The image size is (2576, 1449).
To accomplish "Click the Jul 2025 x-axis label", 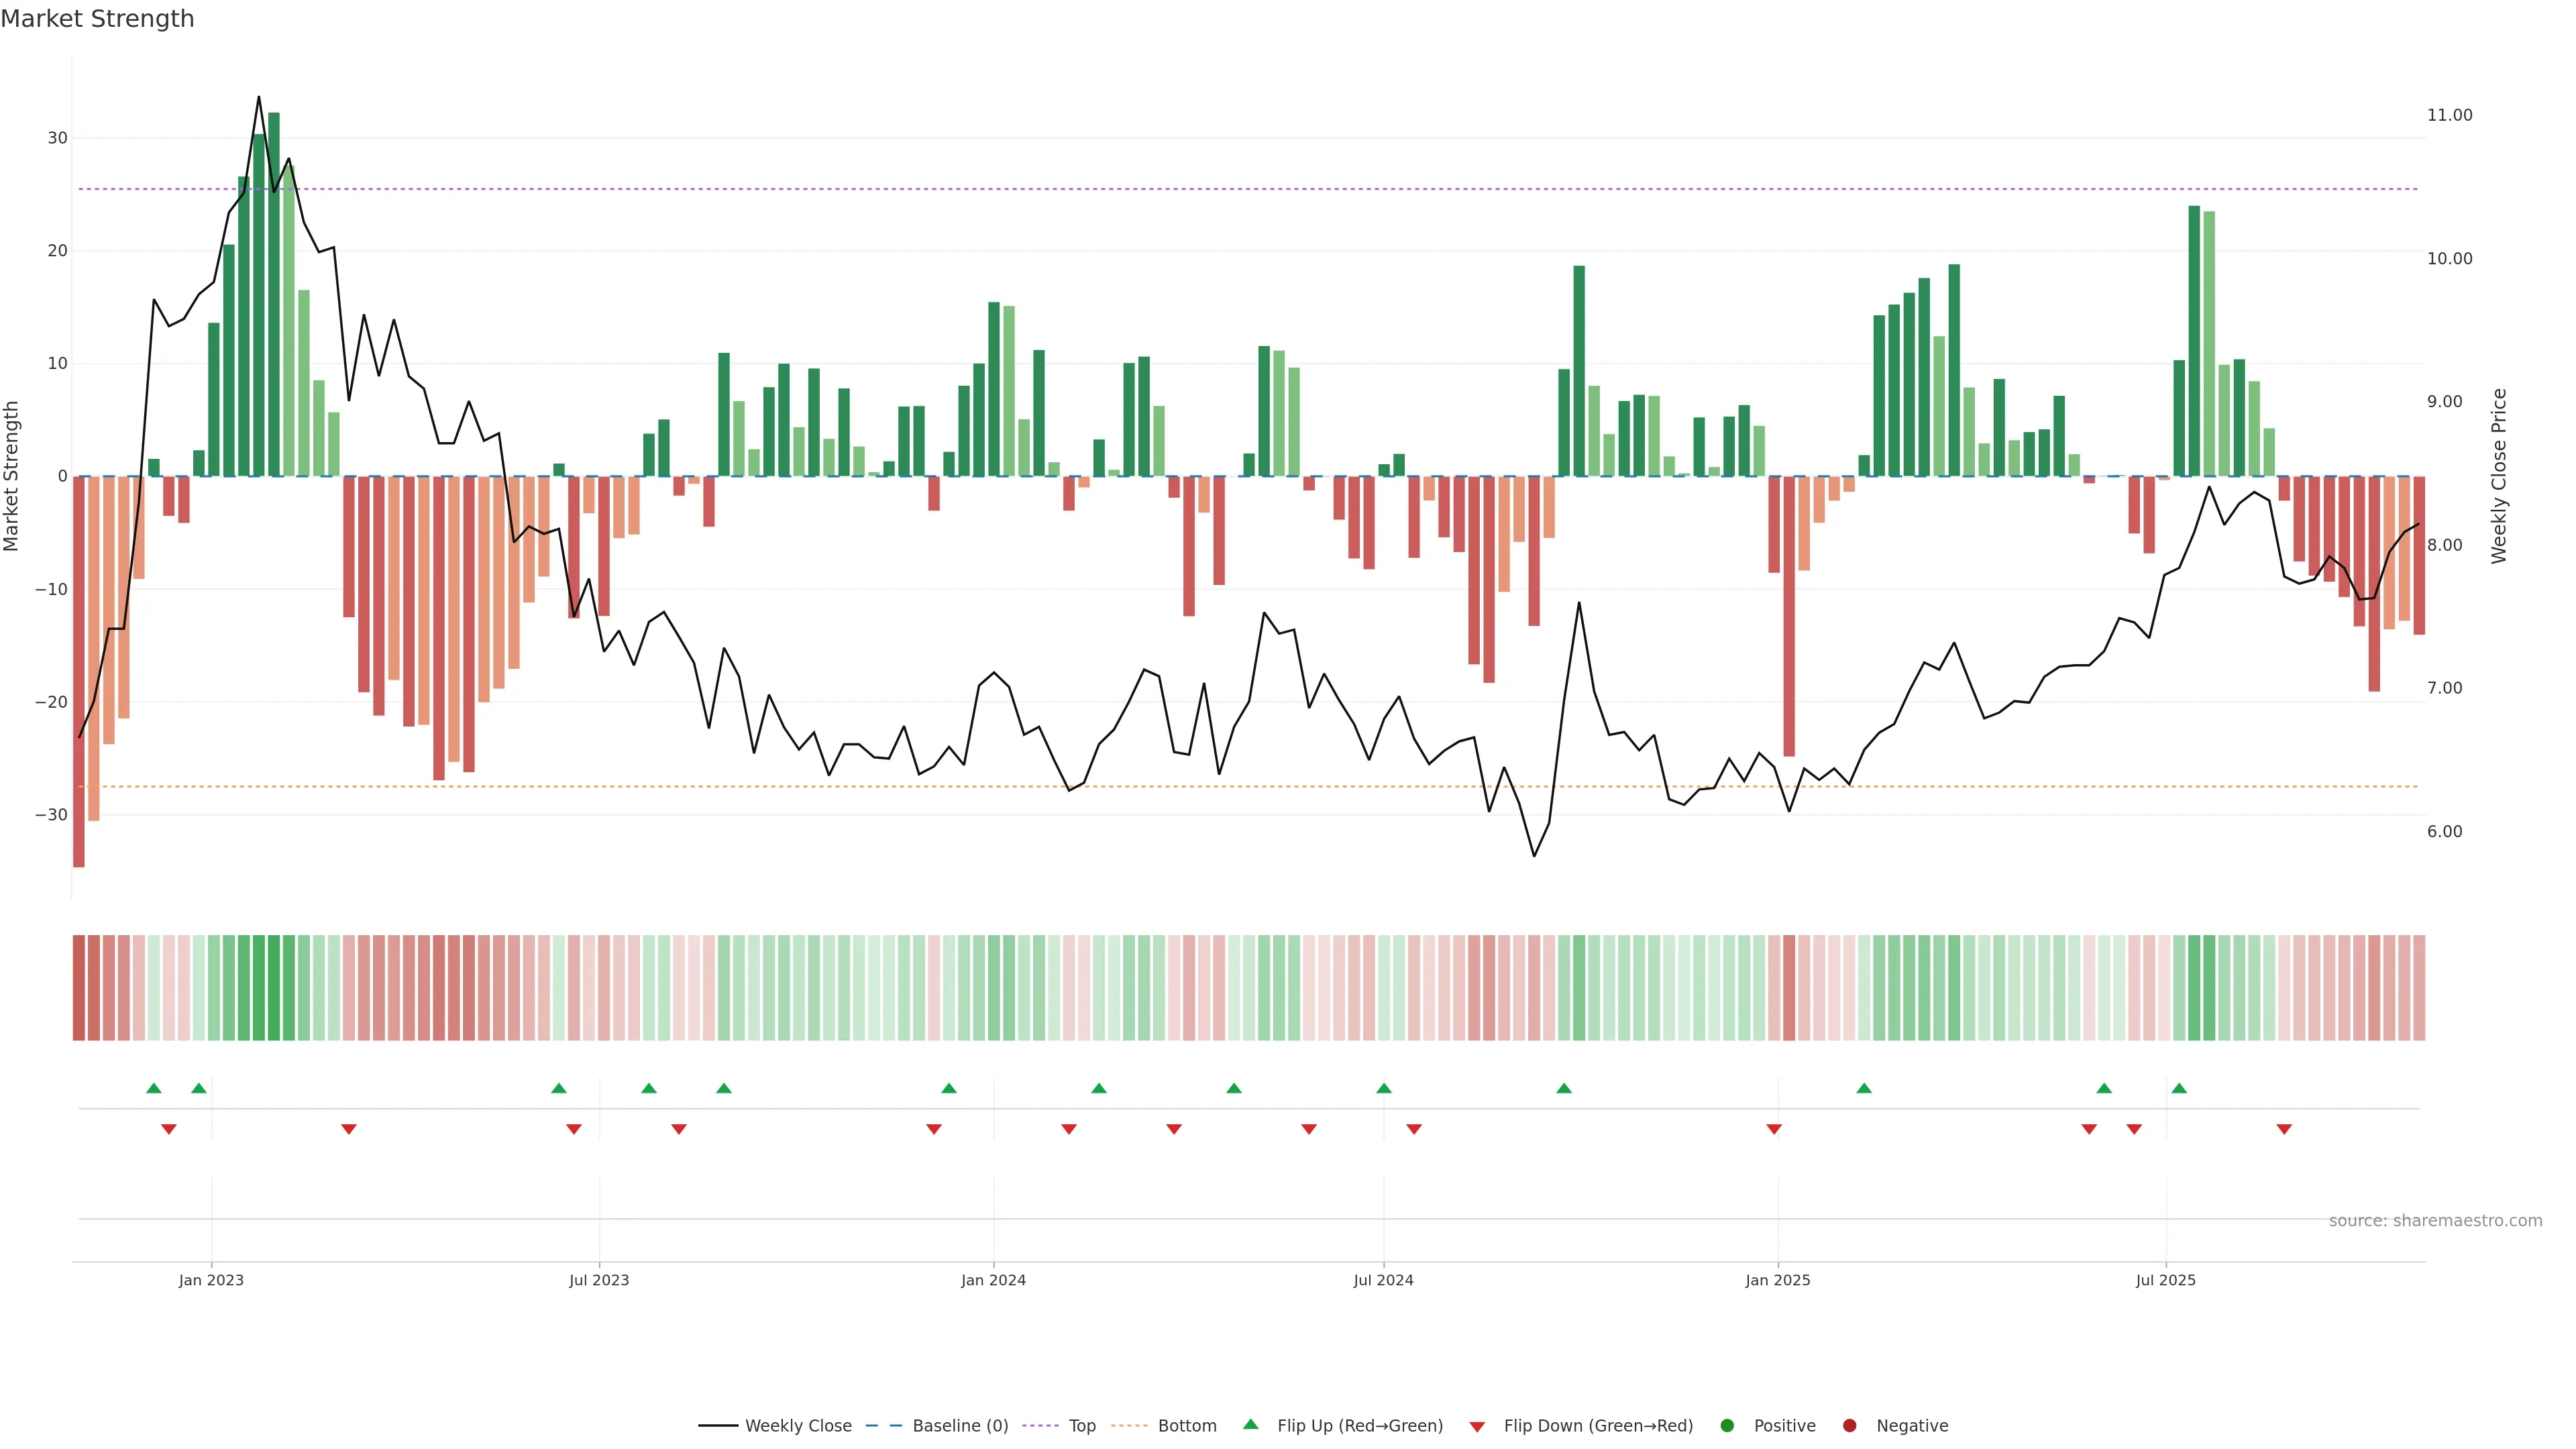I will click(x=2165, y=1280).
